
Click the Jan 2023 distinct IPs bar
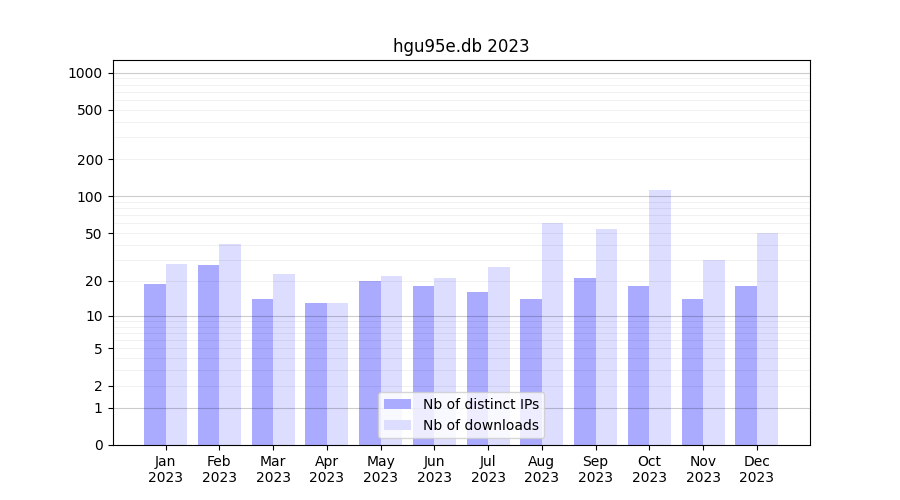pos(155,364)
